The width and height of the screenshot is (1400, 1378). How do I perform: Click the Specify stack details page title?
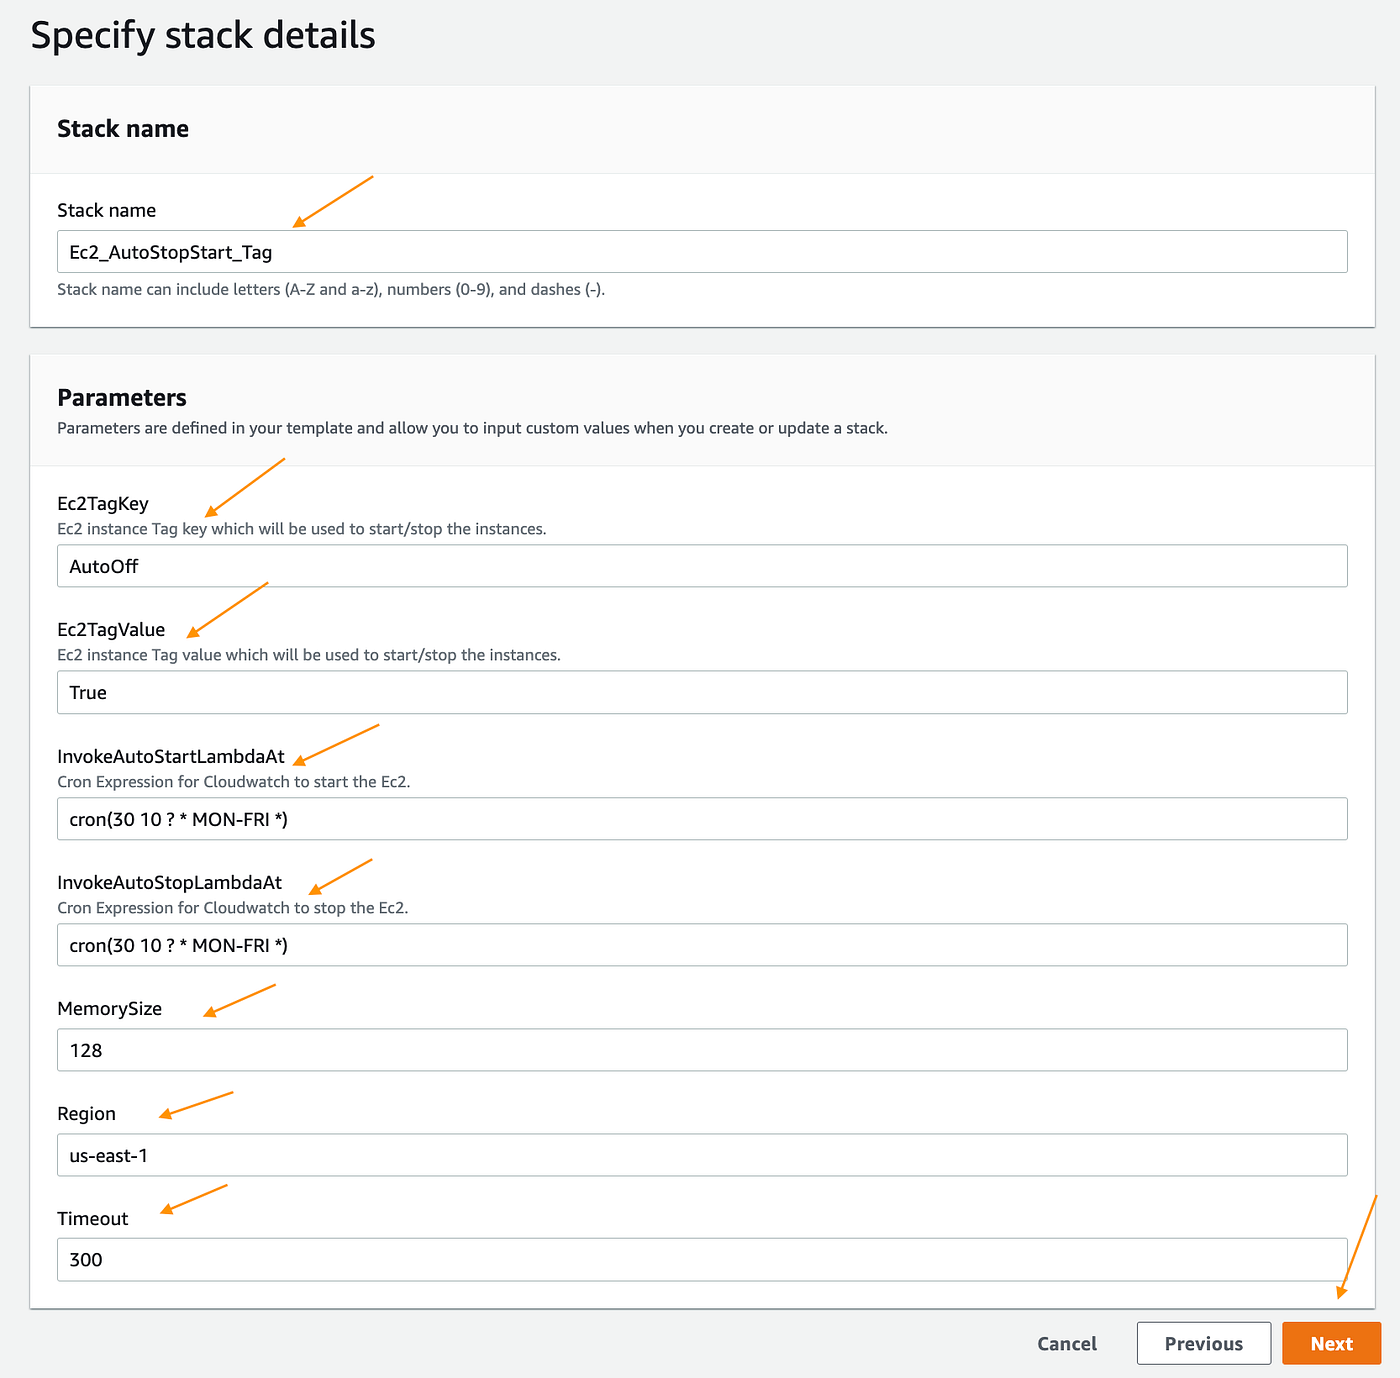(x=204, y=35)
